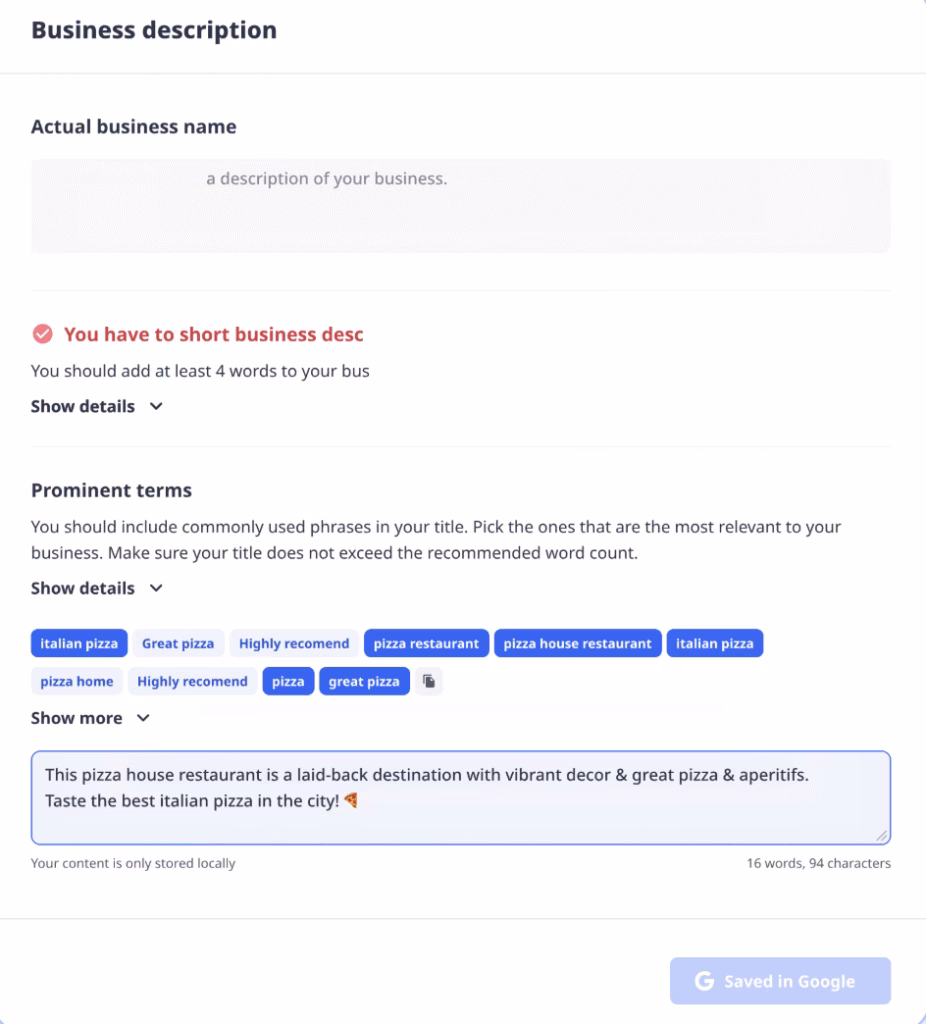Click the Saved in Google button

(x=780, y=981)
